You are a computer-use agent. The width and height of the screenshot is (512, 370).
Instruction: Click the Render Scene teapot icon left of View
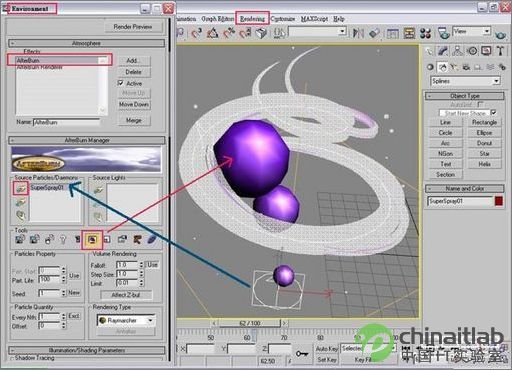(443, 33)
